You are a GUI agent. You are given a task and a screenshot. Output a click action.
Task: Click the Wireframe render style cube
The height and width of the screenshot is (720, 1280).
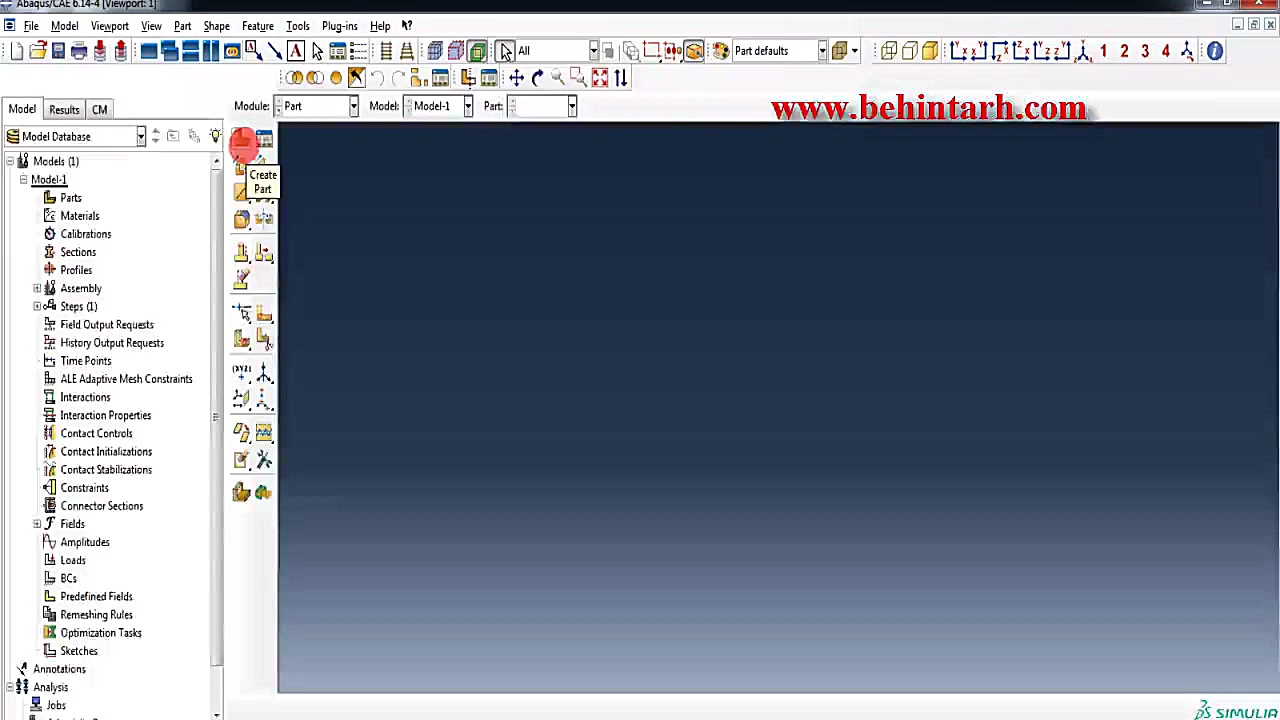tap(888, 51)
